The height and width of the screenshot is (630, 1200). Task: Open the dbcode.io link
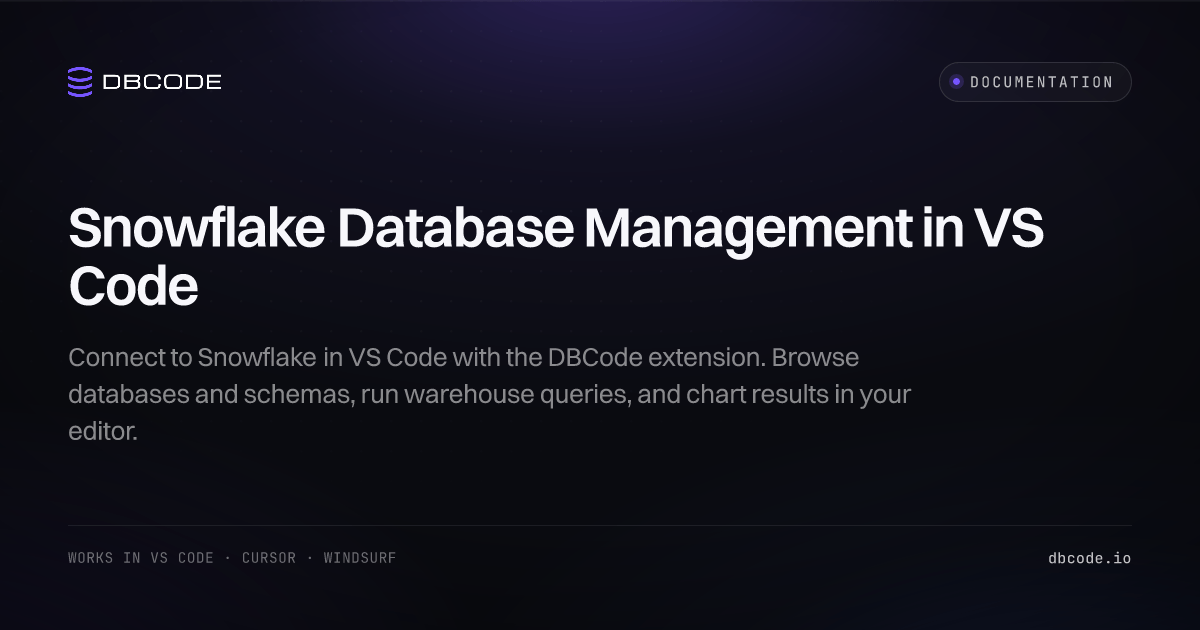point(1089,558)
